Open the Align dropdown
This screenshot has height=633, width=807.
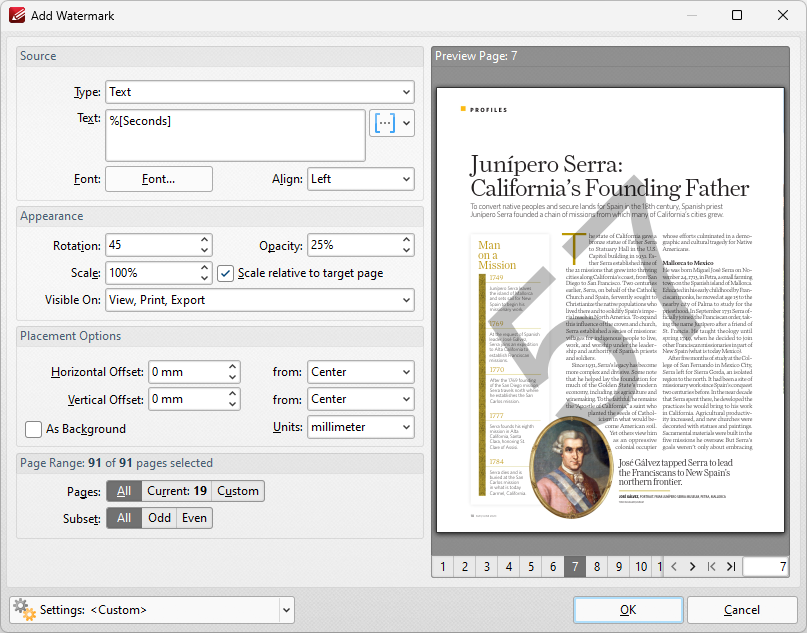(x=361, y=179)
